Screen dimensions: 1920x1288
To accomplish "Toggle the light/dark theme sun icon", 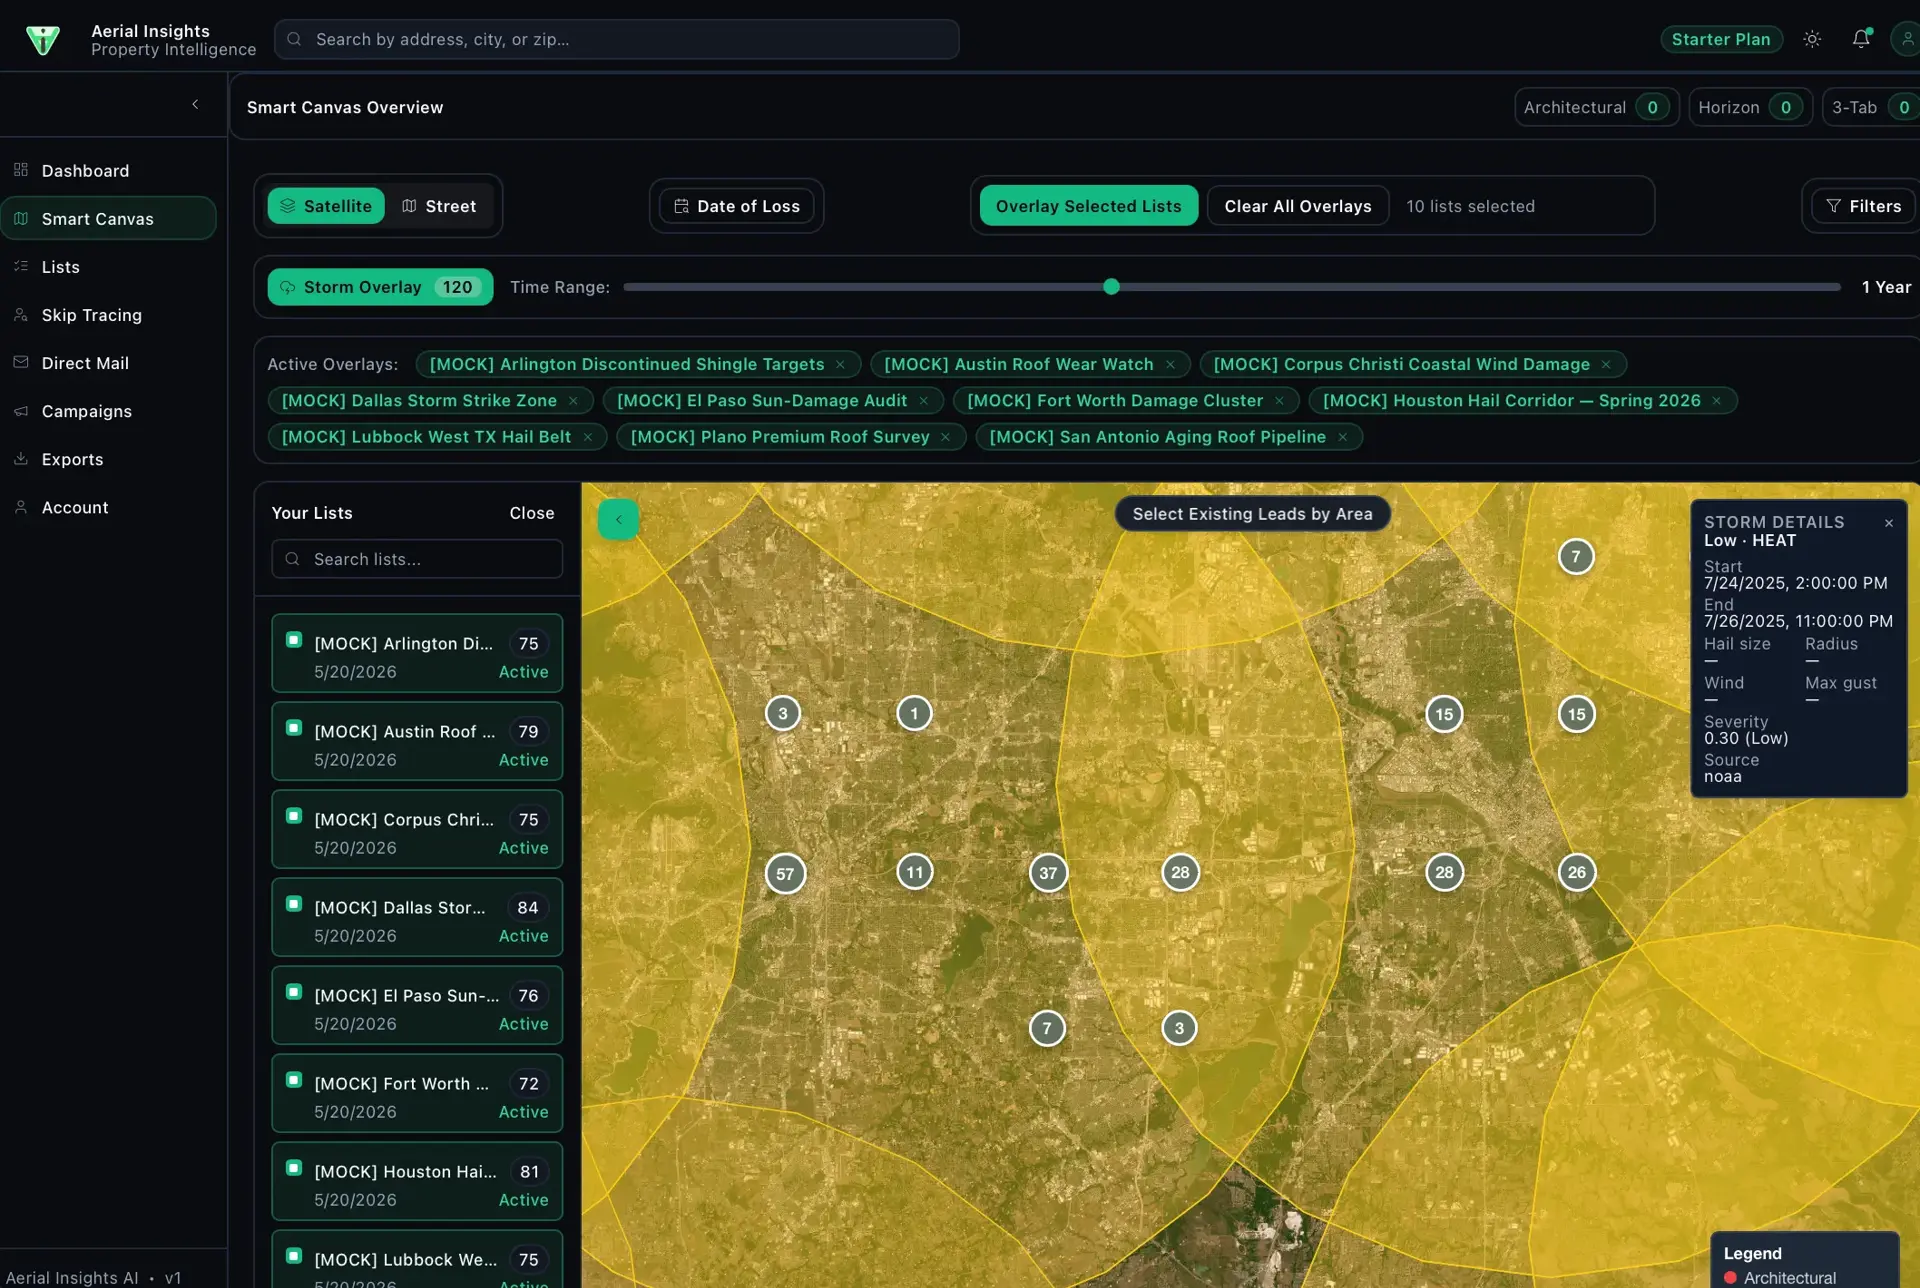I will tap(1812, 39).
